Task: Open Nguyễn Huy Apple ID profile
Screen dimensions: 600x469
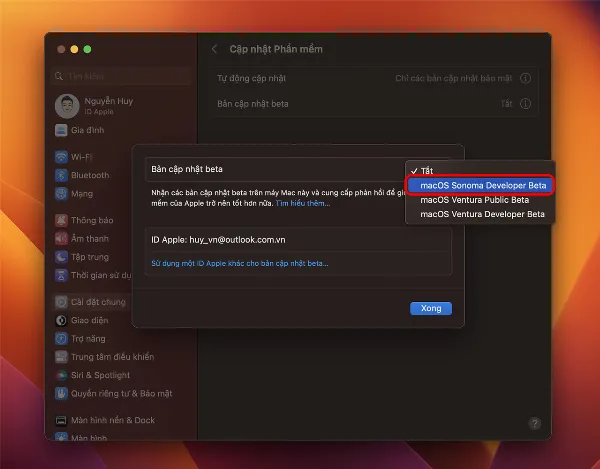Action: coord(94,106)
